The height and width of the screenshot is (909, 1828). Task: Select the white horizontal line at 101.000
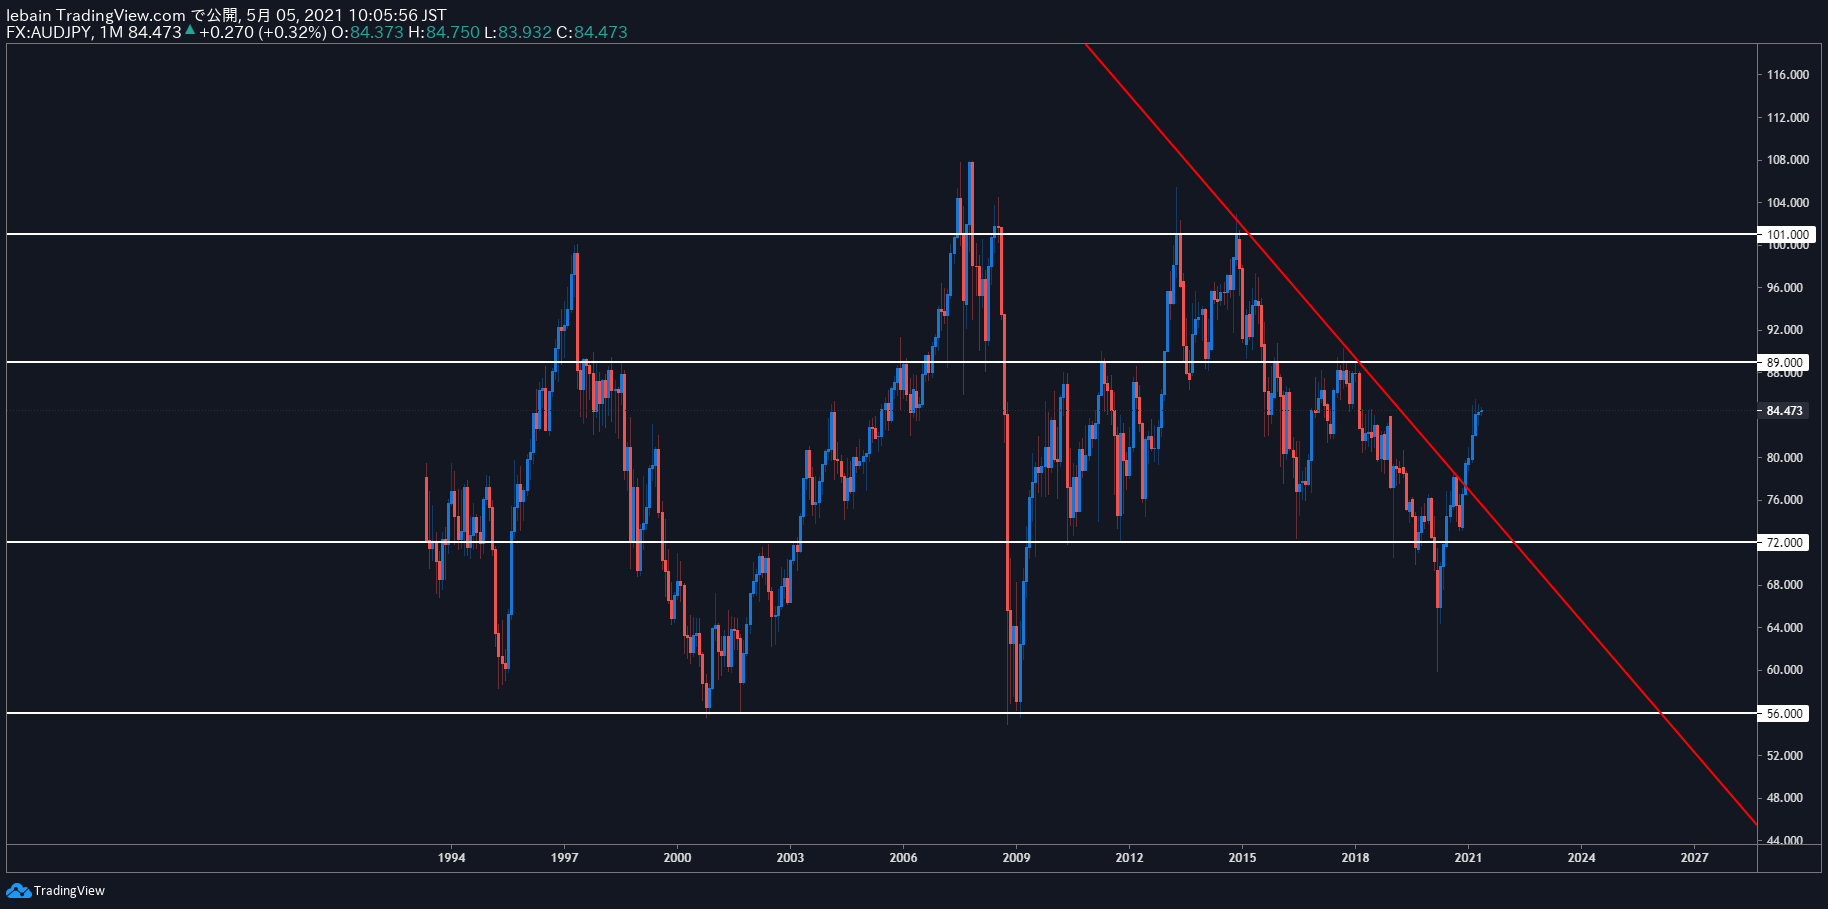[x=880, y=234]
